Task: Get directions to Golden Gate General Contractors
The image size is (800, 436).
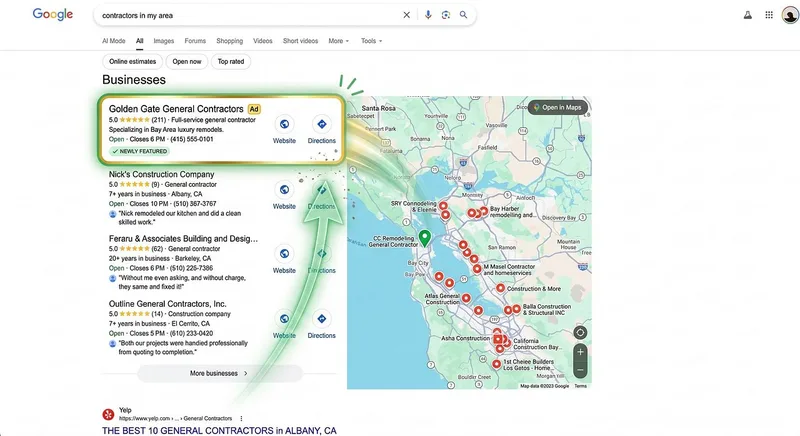Action: point(321,124)
